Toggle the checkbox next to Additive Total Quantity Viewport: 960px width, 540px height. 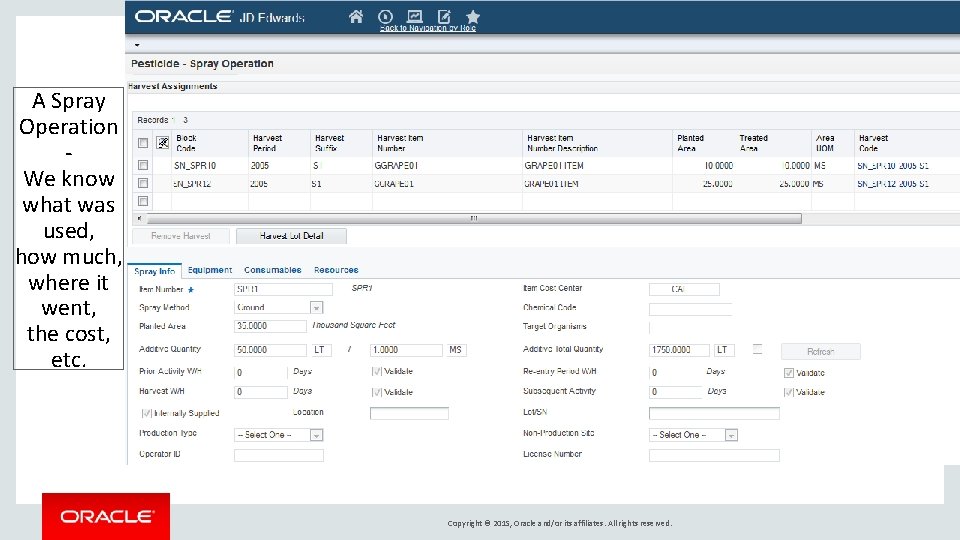pyautogui.click(x=757, y=350)
